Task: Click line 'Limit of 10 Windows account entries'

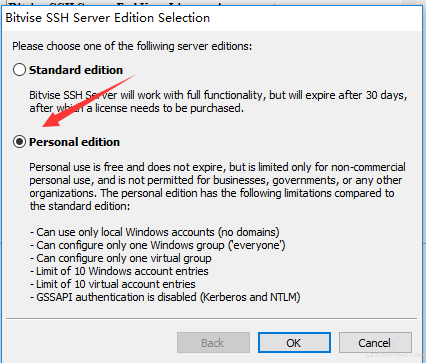Action: click(x=119, y=271)
